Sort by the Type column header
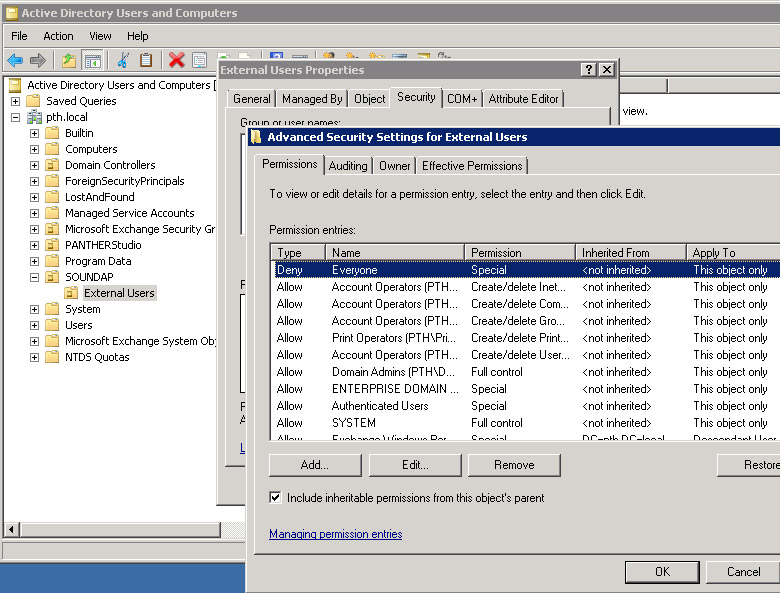 pyautogui.click(x=298, y=253)
